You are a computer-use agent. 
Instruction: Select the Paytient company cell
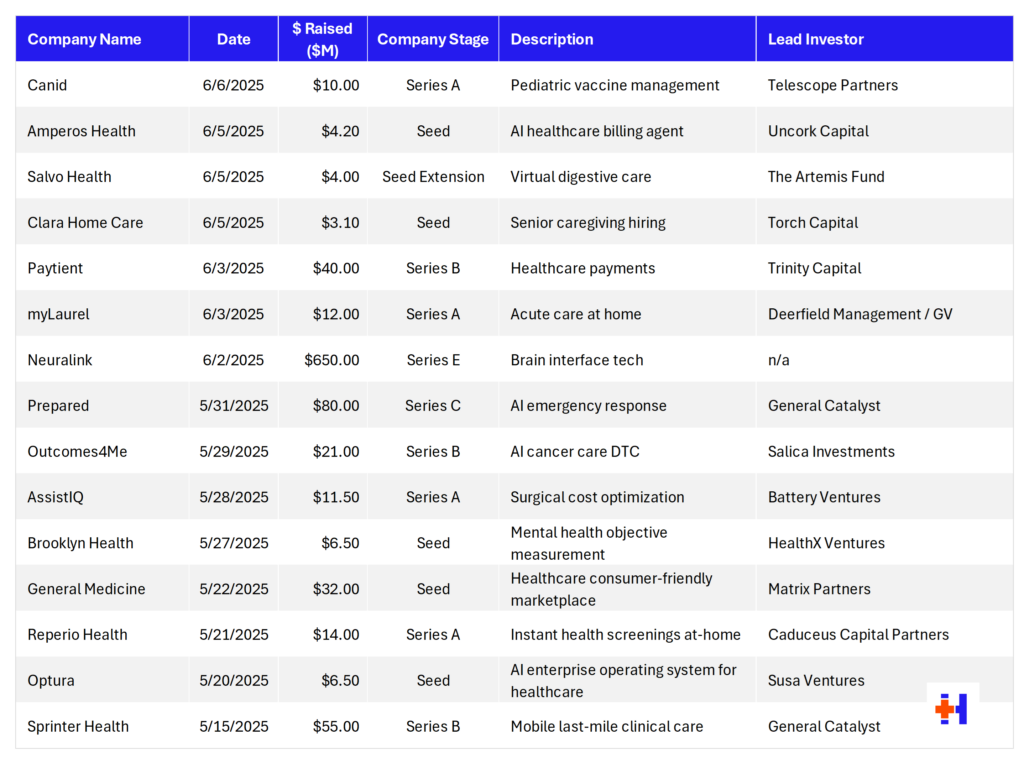[103, 268]
